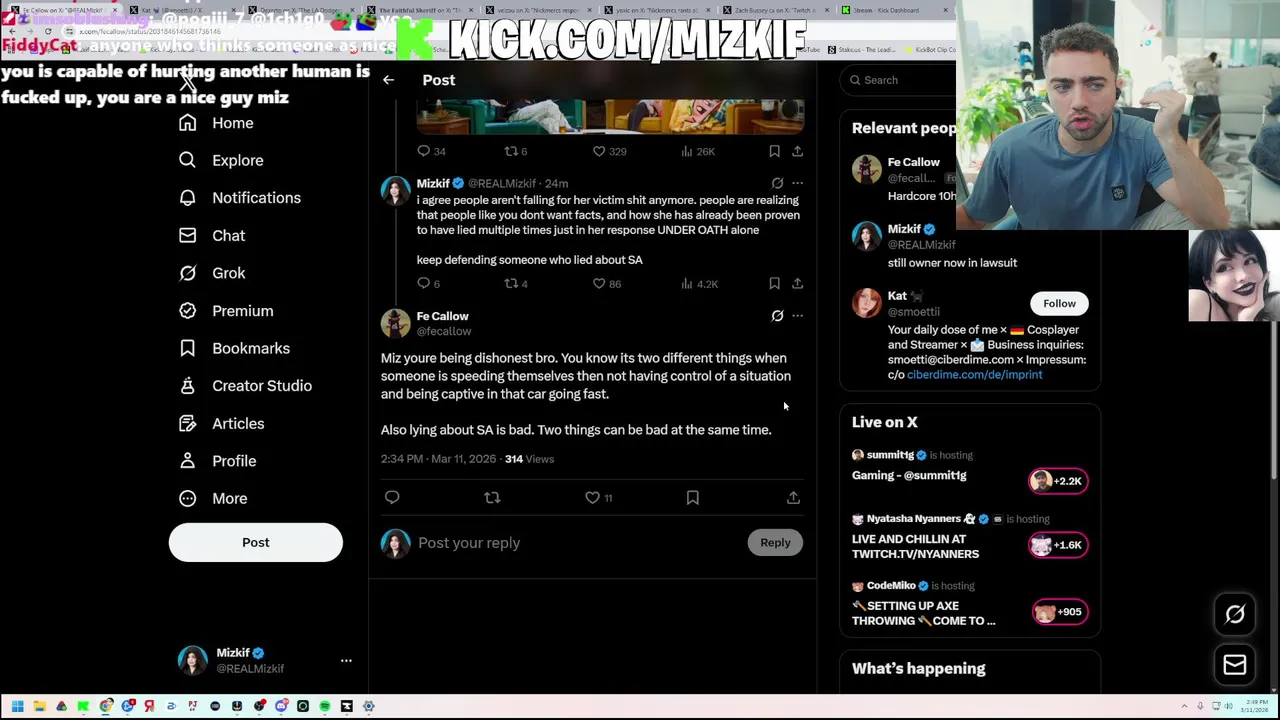Open floating Grok button bottom right
This screenshot has height=720, width=1280.
point(1235,615)
